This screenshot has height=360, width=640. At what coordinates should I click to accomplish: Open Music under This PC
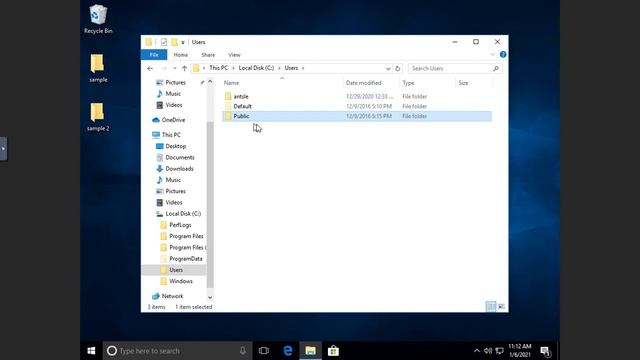click(x=173, y=180)
